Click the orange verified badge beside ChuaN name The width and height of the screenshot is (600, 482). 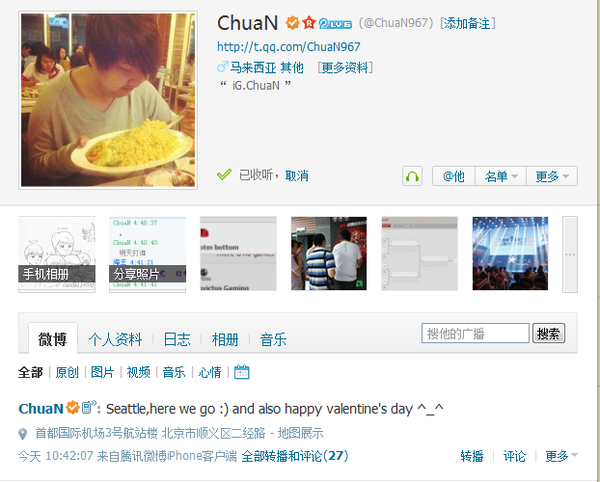pyautogui.click(x=293, y=23)
